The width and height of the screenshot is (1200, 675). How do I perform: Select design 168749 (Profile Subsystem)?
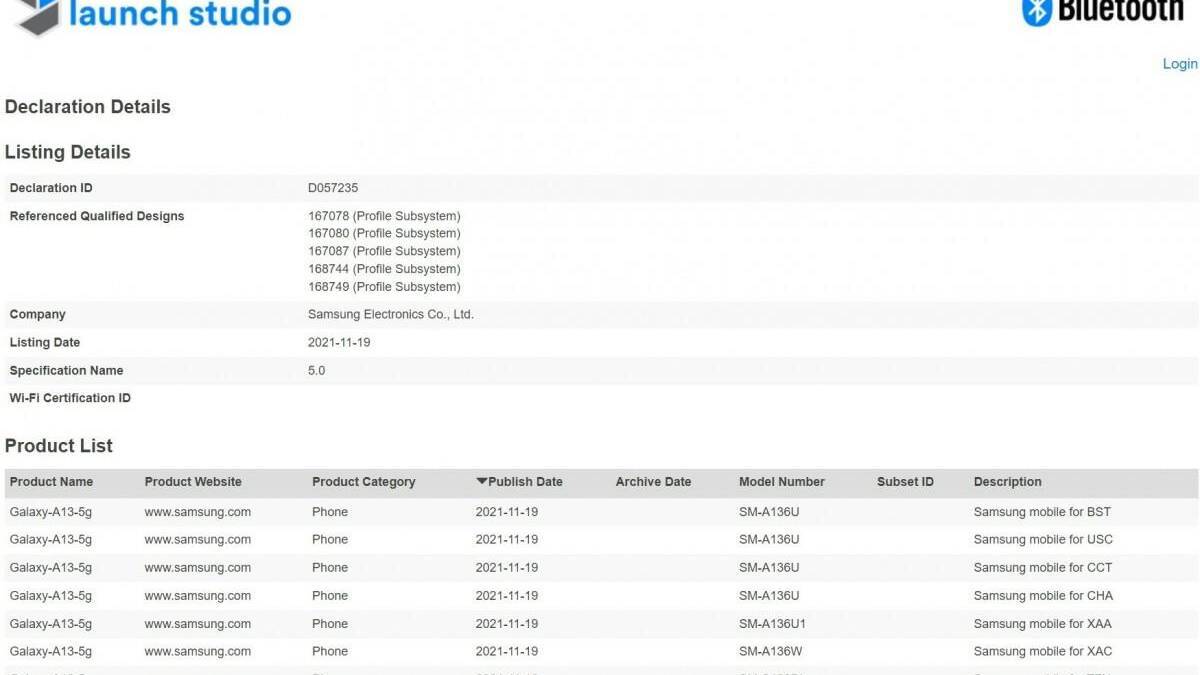[384, 287]
